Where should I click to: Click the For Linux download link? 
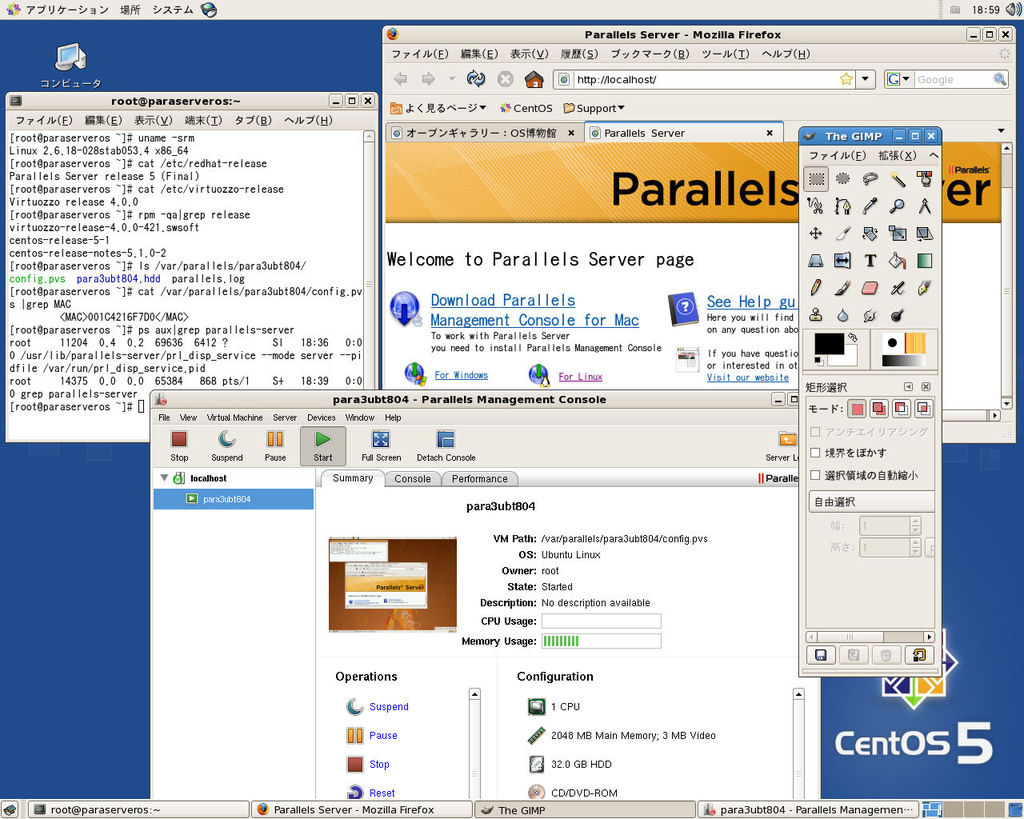[x=580, y=376]
